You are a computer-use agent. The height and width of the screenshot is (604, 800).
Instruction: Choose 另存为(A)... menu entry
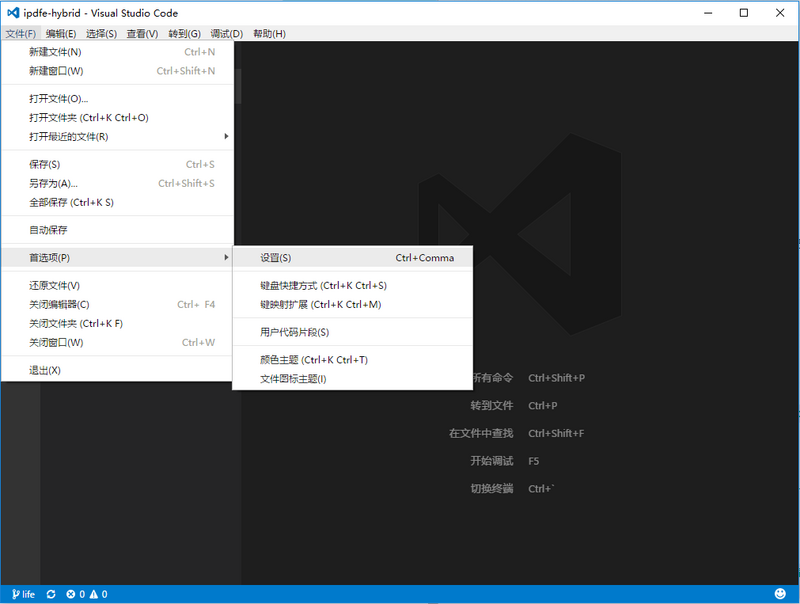117,184
